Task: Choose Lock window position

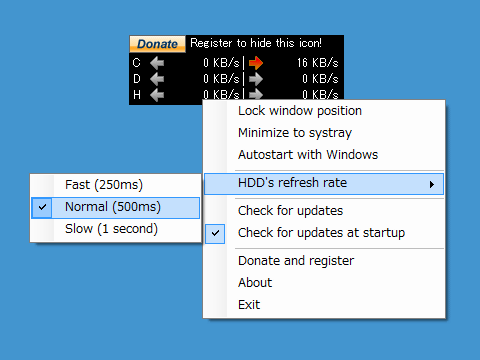Action: [x=324, y=111]
